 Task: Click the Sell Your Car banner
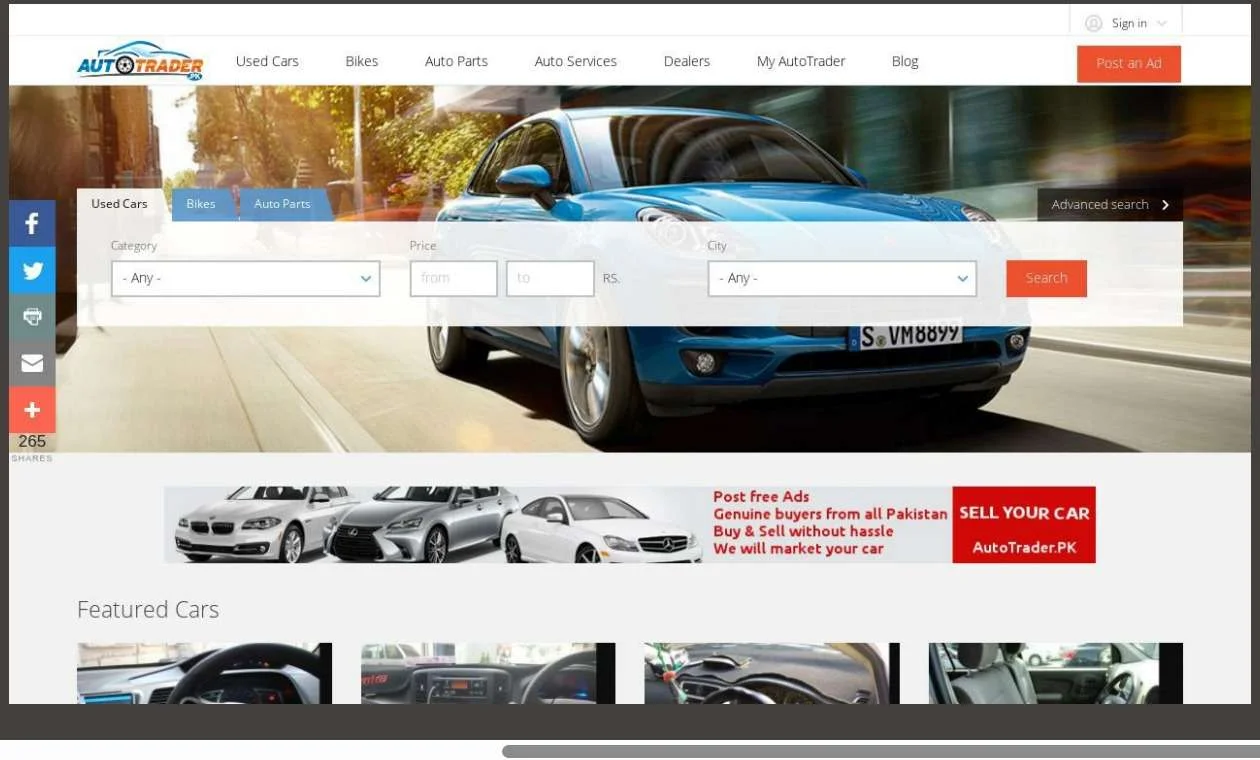pyautogui.click(x=1023, y=525)
